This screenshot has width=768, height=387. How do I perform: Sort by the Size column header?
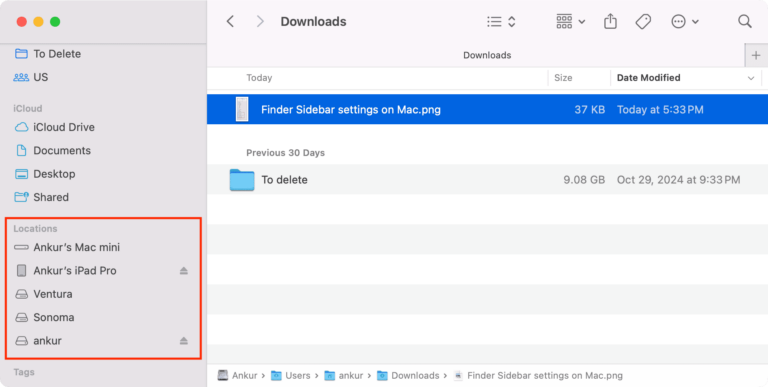click(563, 77)
